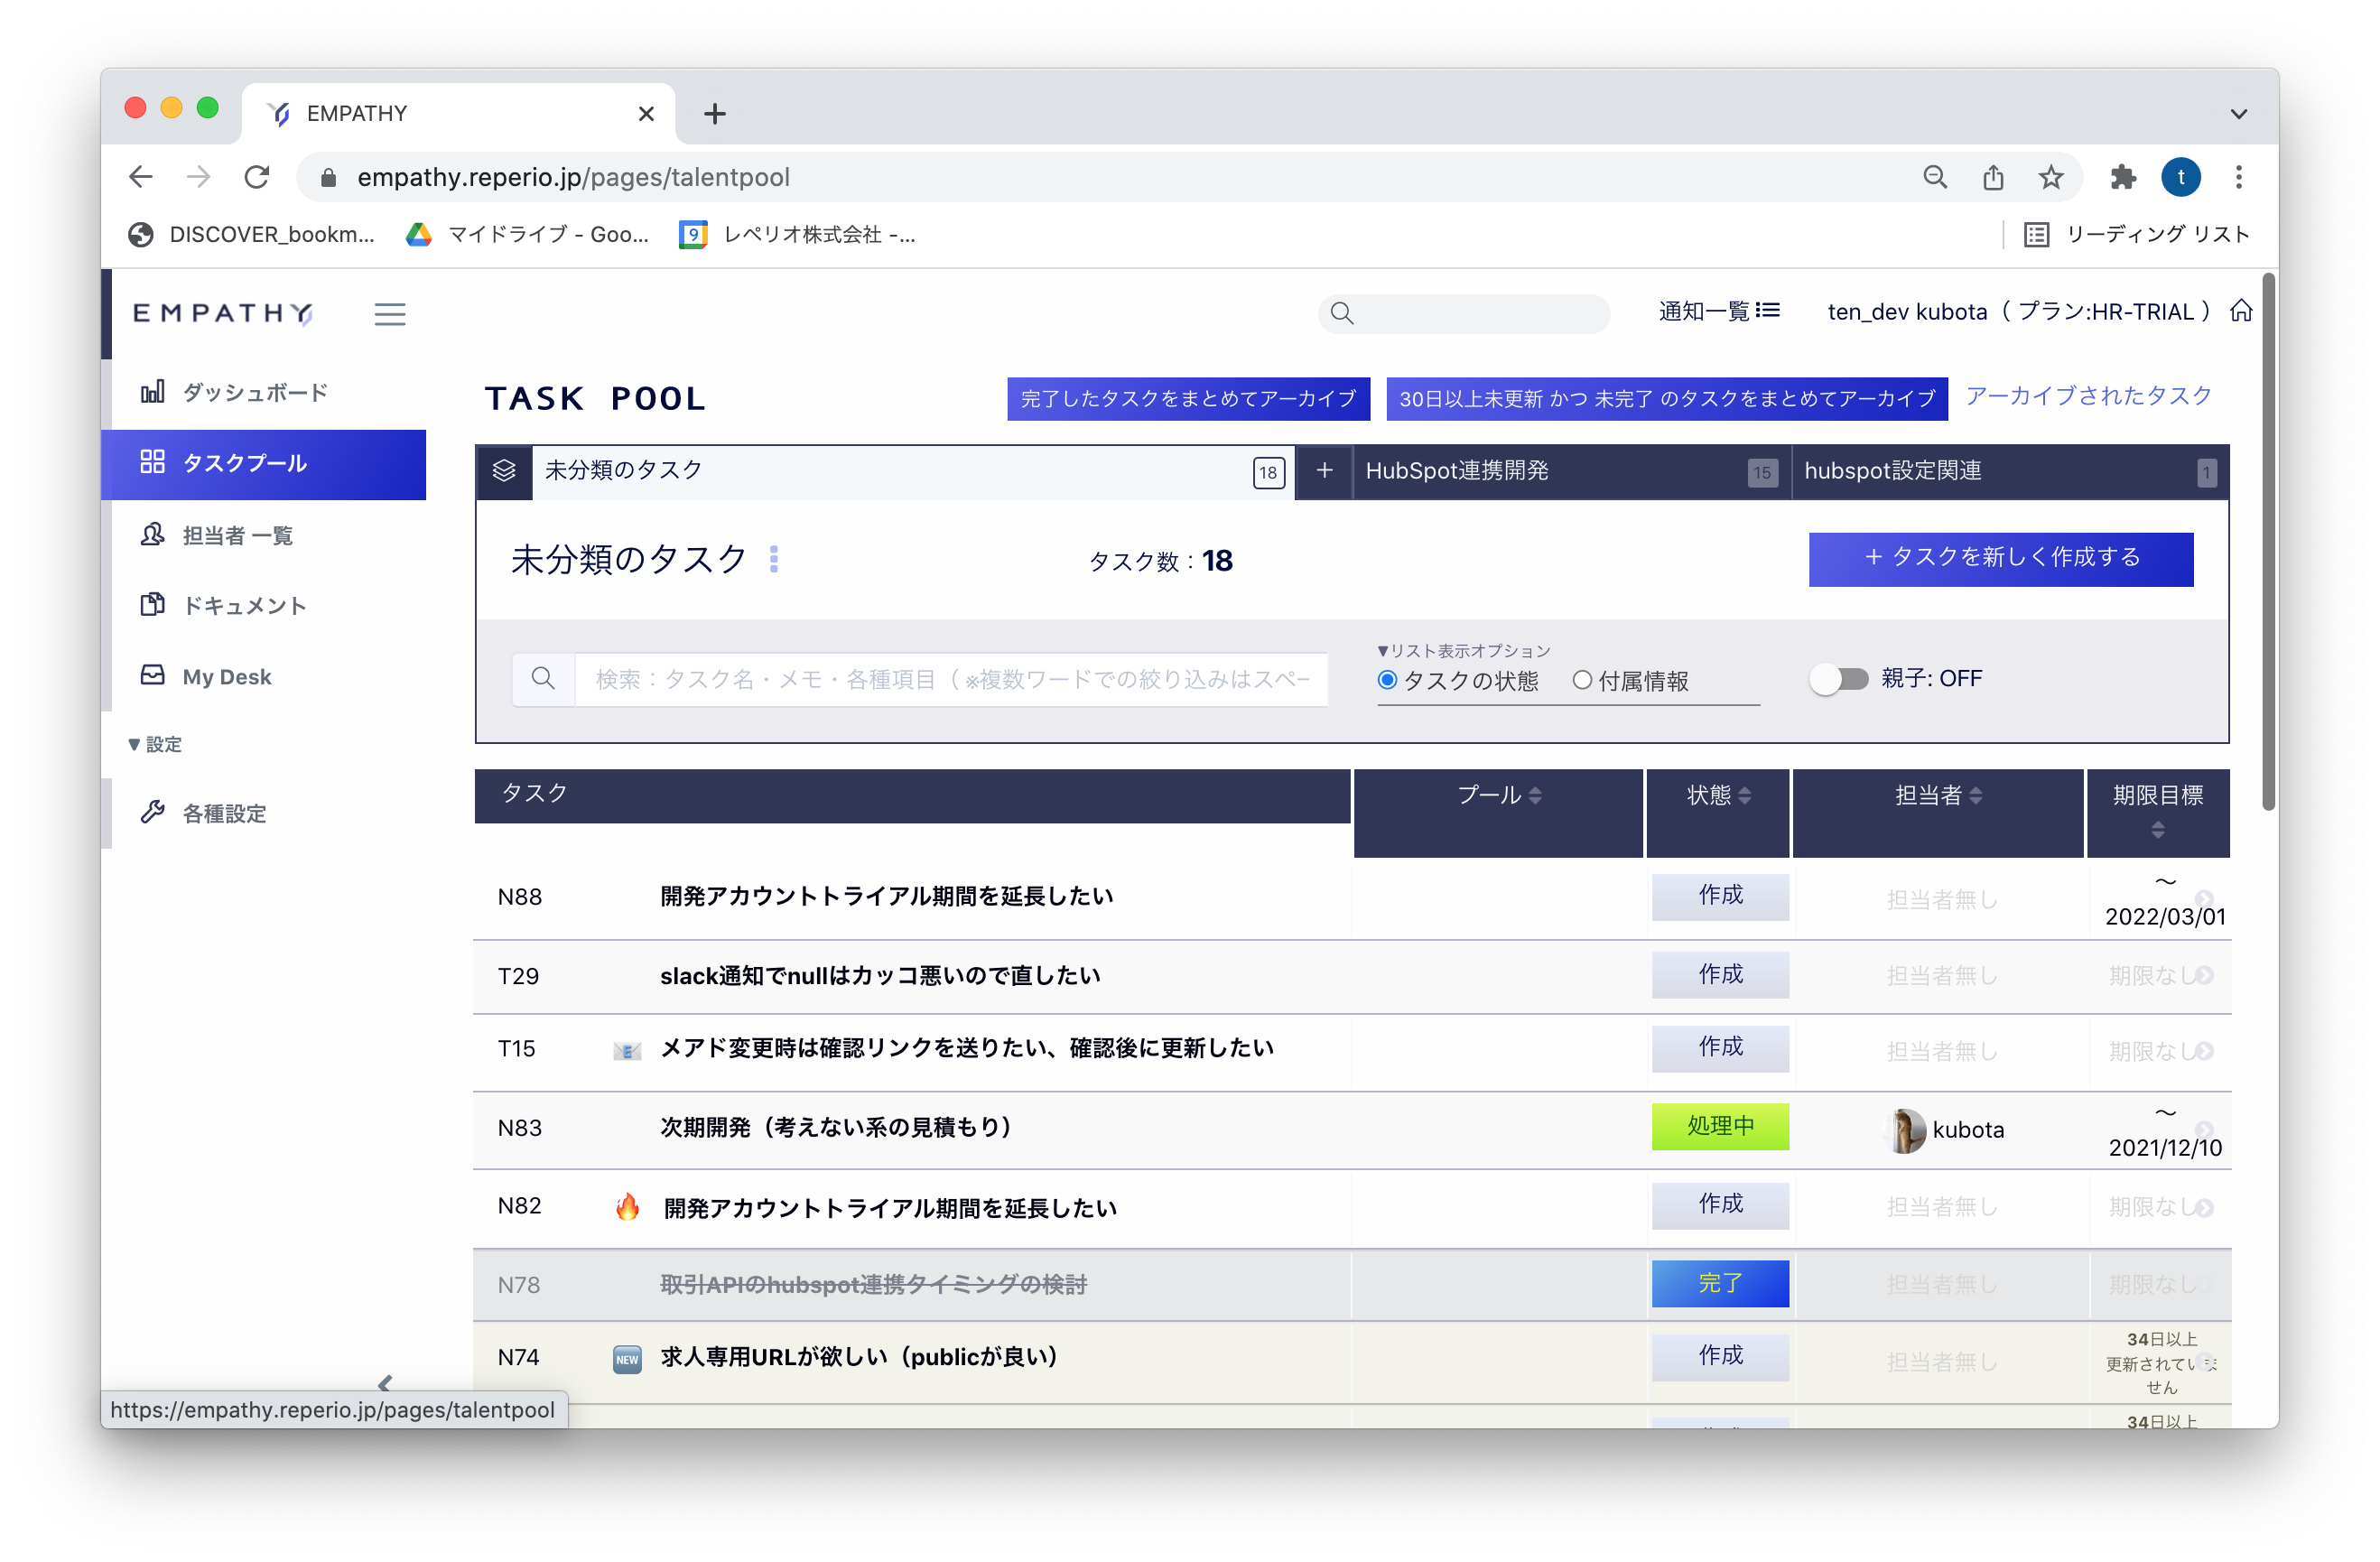Collapse sidebar with bottom chevron
This screenshot has height=1562, width=2380.
[385, 1383]
